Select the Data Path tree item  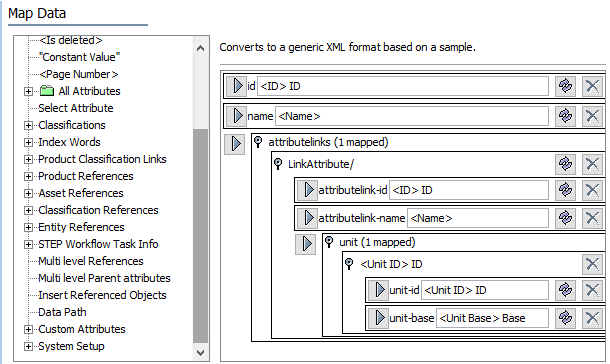tap(62, 312)
